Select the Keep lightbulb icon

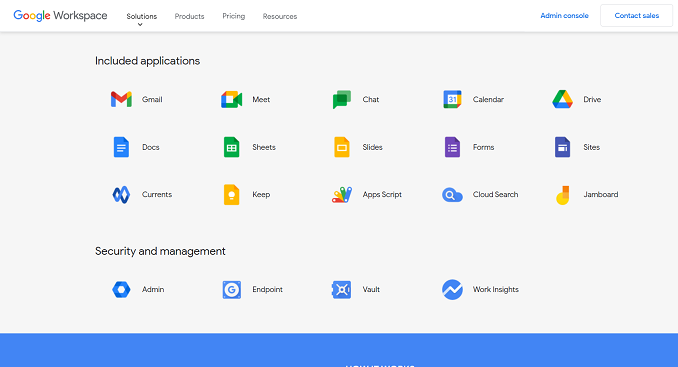(232, 195)
